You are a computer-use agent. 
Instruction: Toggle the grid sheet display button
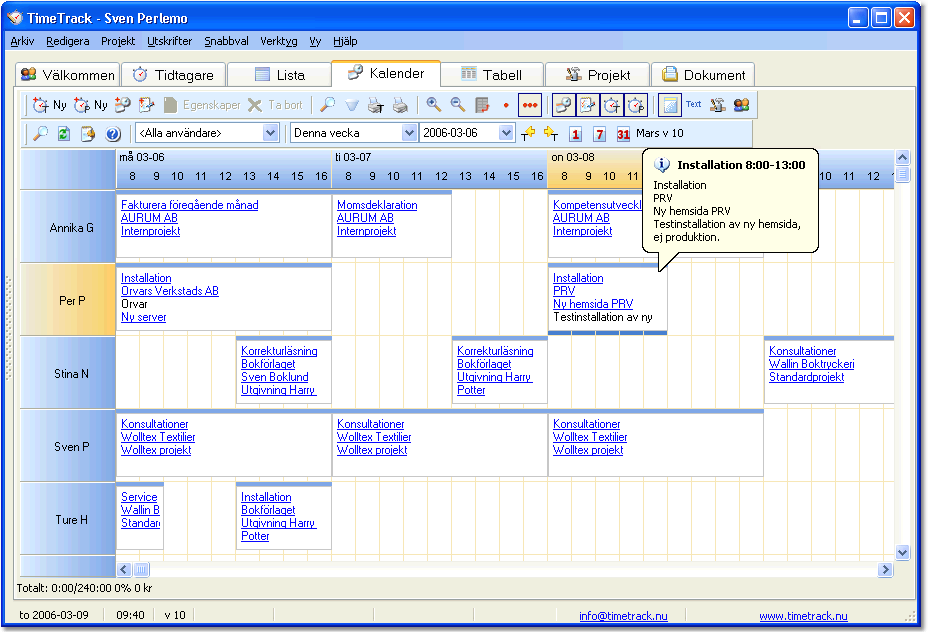pyautogui.click(x=669, y=105)
